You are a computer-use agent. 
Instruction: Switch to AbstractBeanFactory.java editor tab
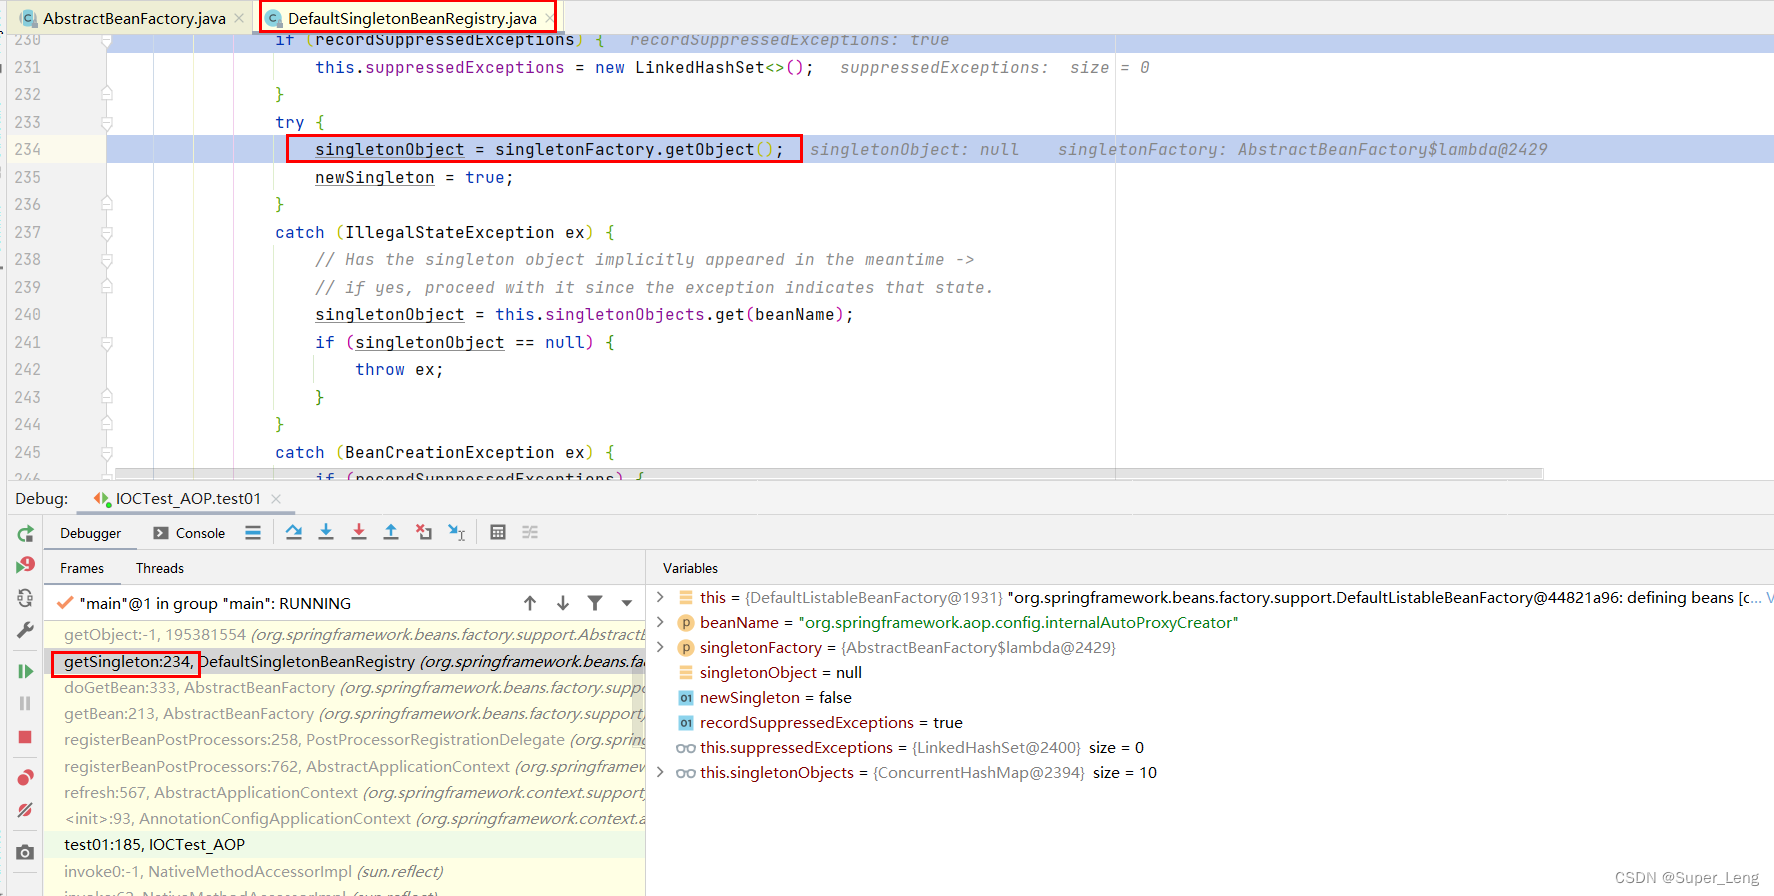pos(134,18)
